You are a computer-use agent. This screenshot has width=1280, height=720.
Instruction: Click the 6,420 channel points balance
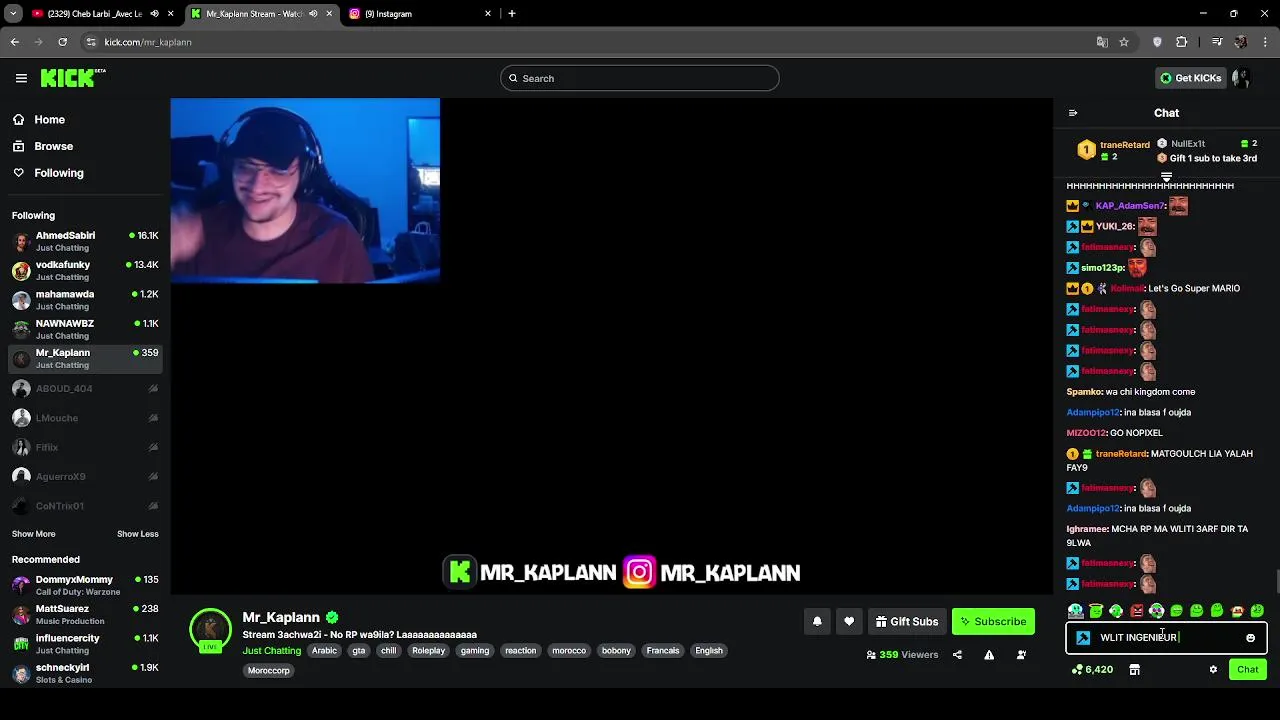click(x=1092, y=670)
